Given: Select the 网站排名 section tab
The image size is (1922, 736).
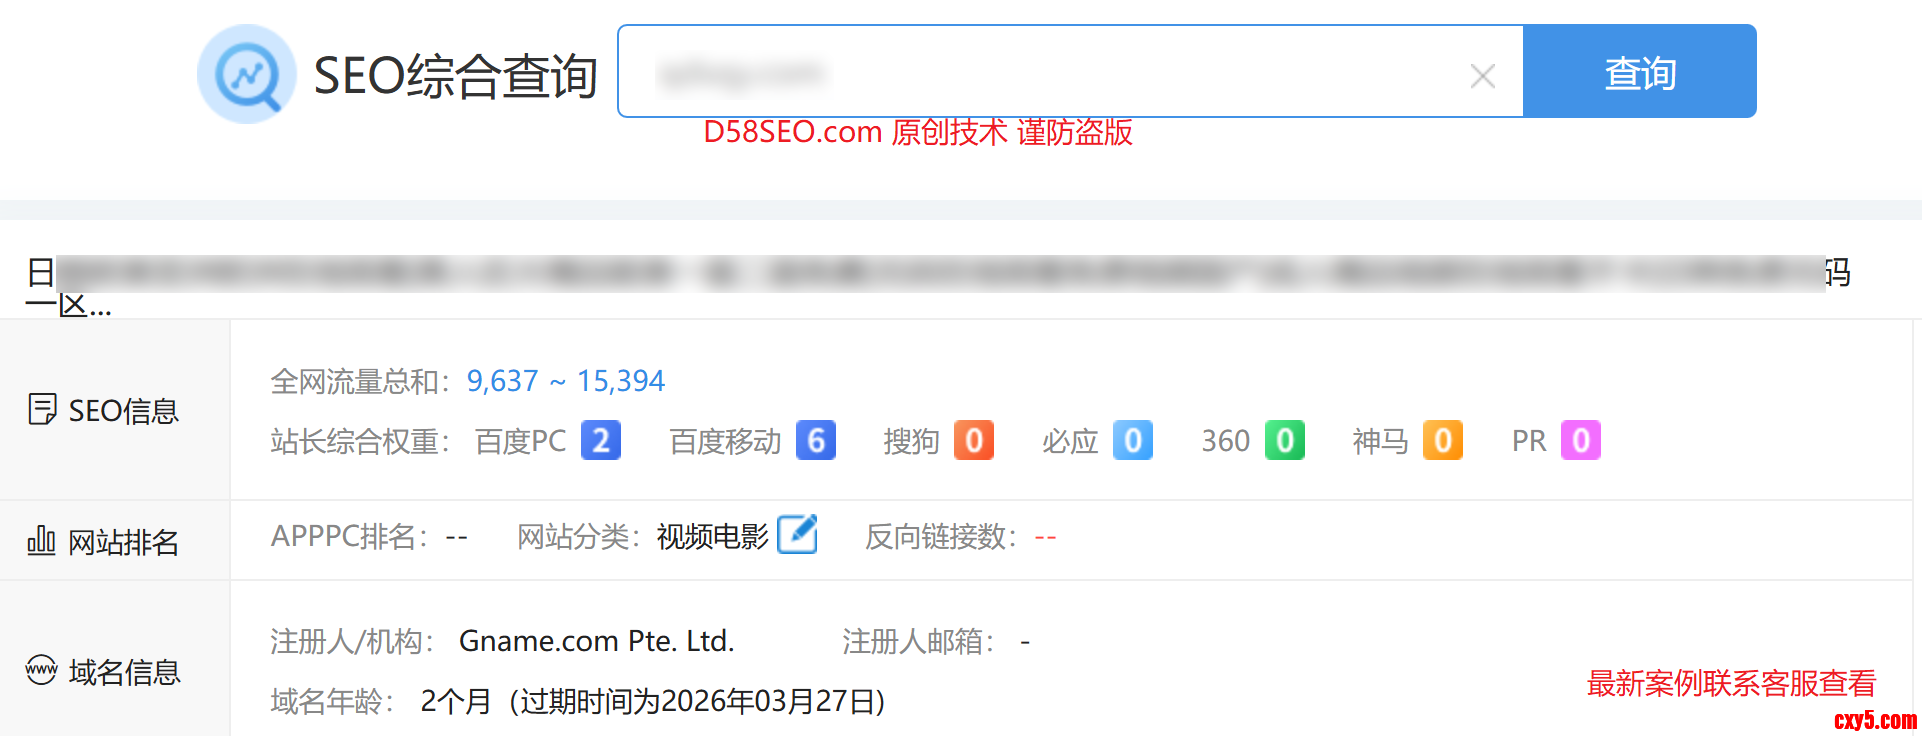Looking at the screenshot, I should pyautogui.click(x=103, y=541).
